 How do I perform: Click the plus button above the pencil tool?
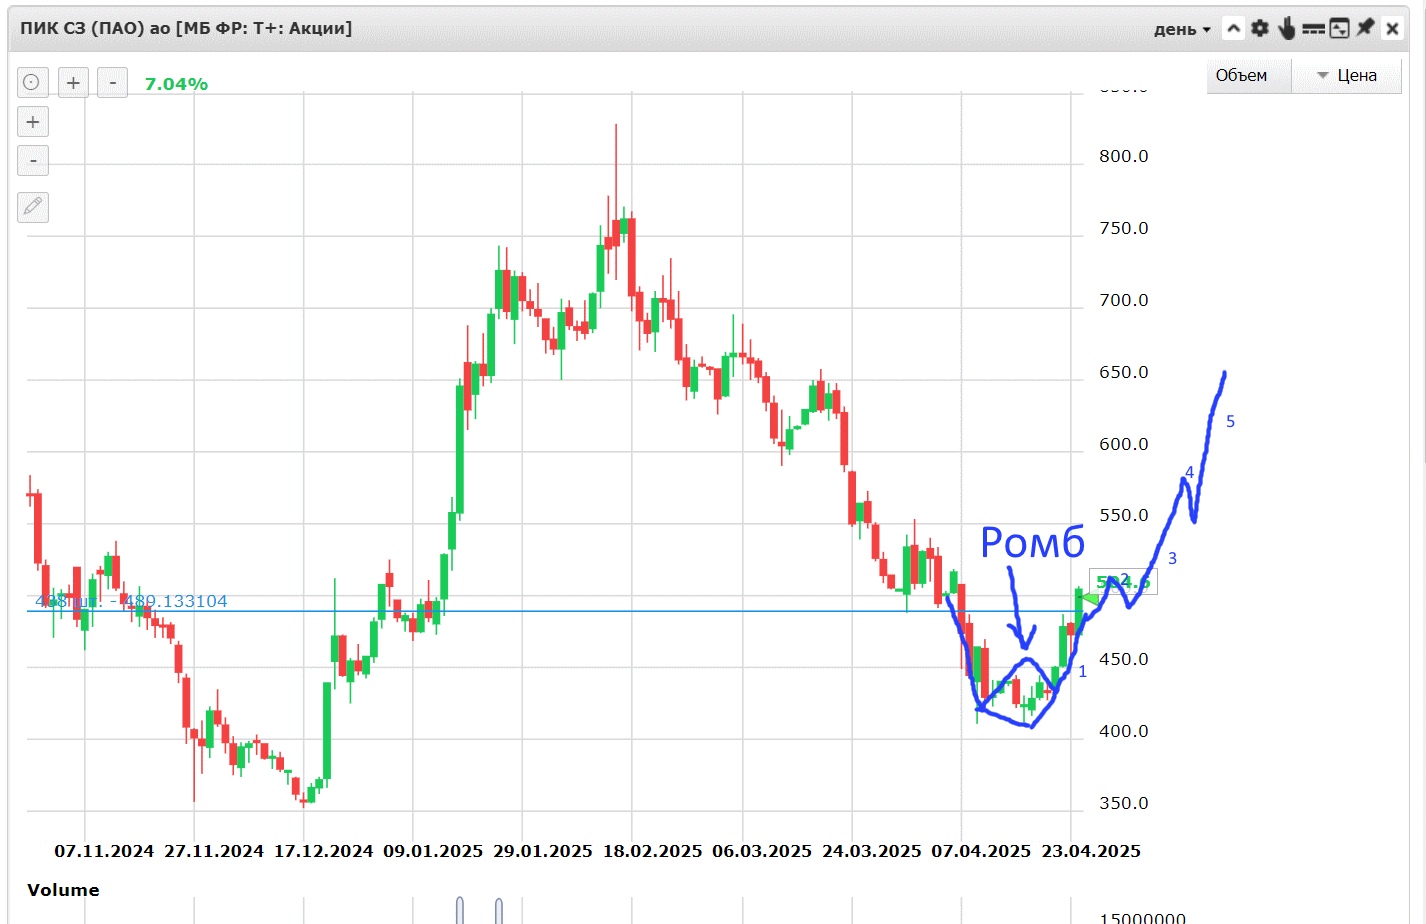33,122
